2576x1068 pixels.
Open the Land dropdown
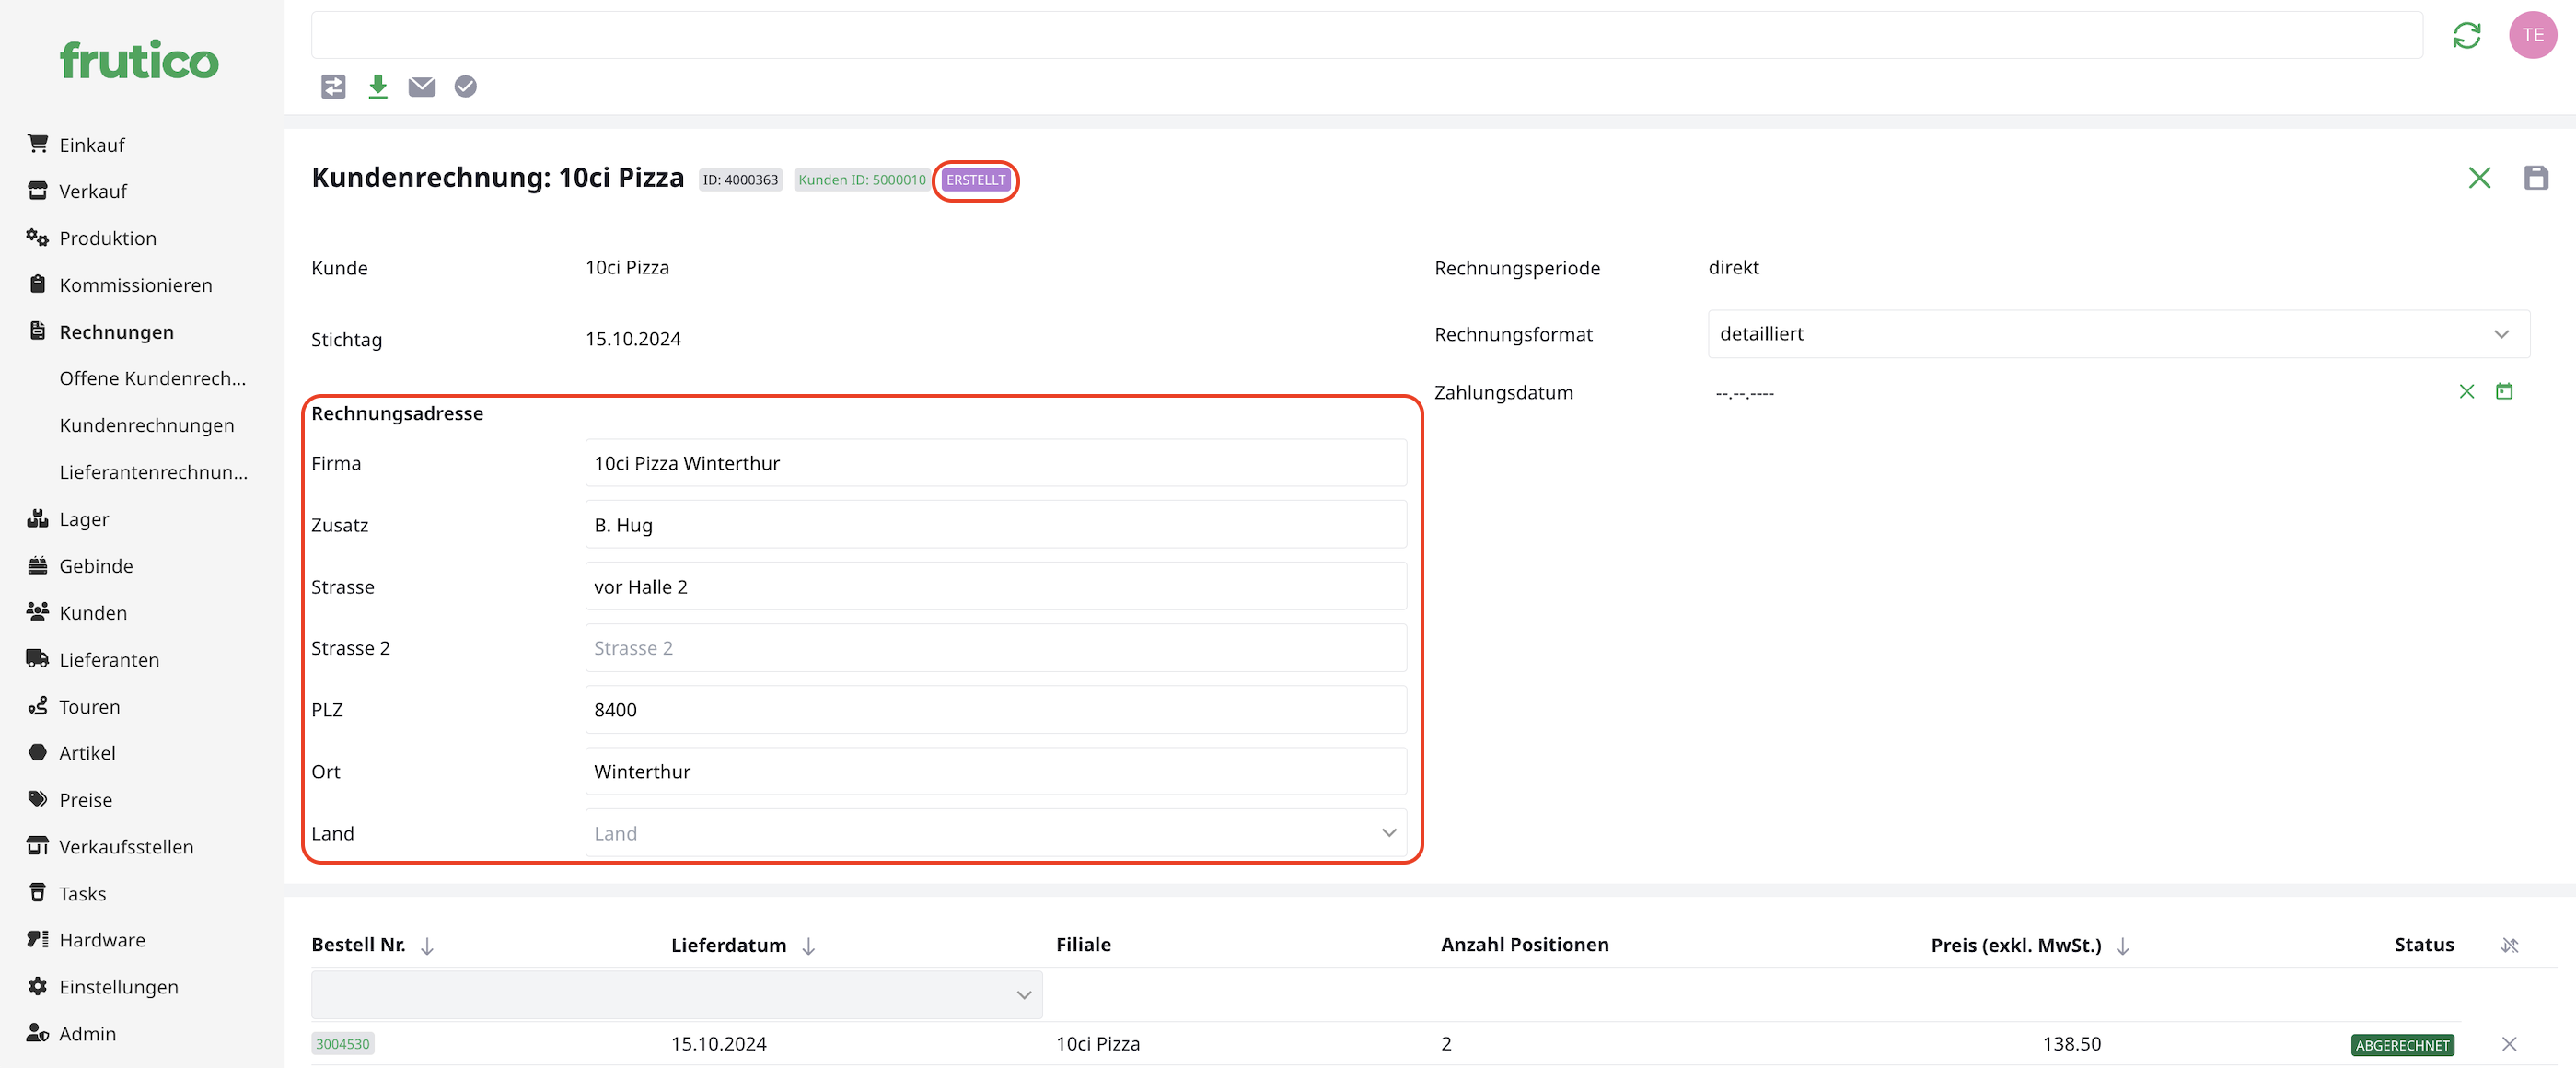pos(995,833)
